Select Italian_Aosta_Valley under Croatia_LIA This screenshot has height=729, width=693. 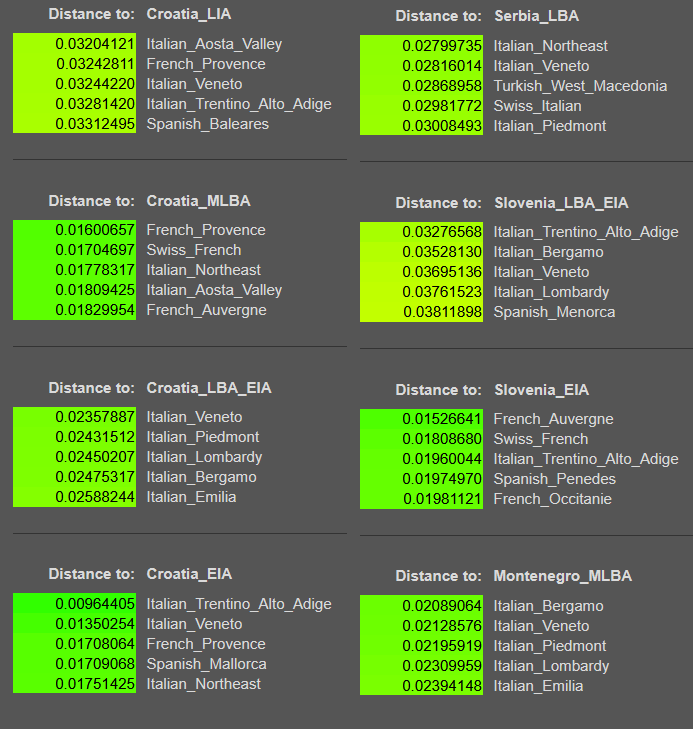pyautogui.click(x=214, y=44)
